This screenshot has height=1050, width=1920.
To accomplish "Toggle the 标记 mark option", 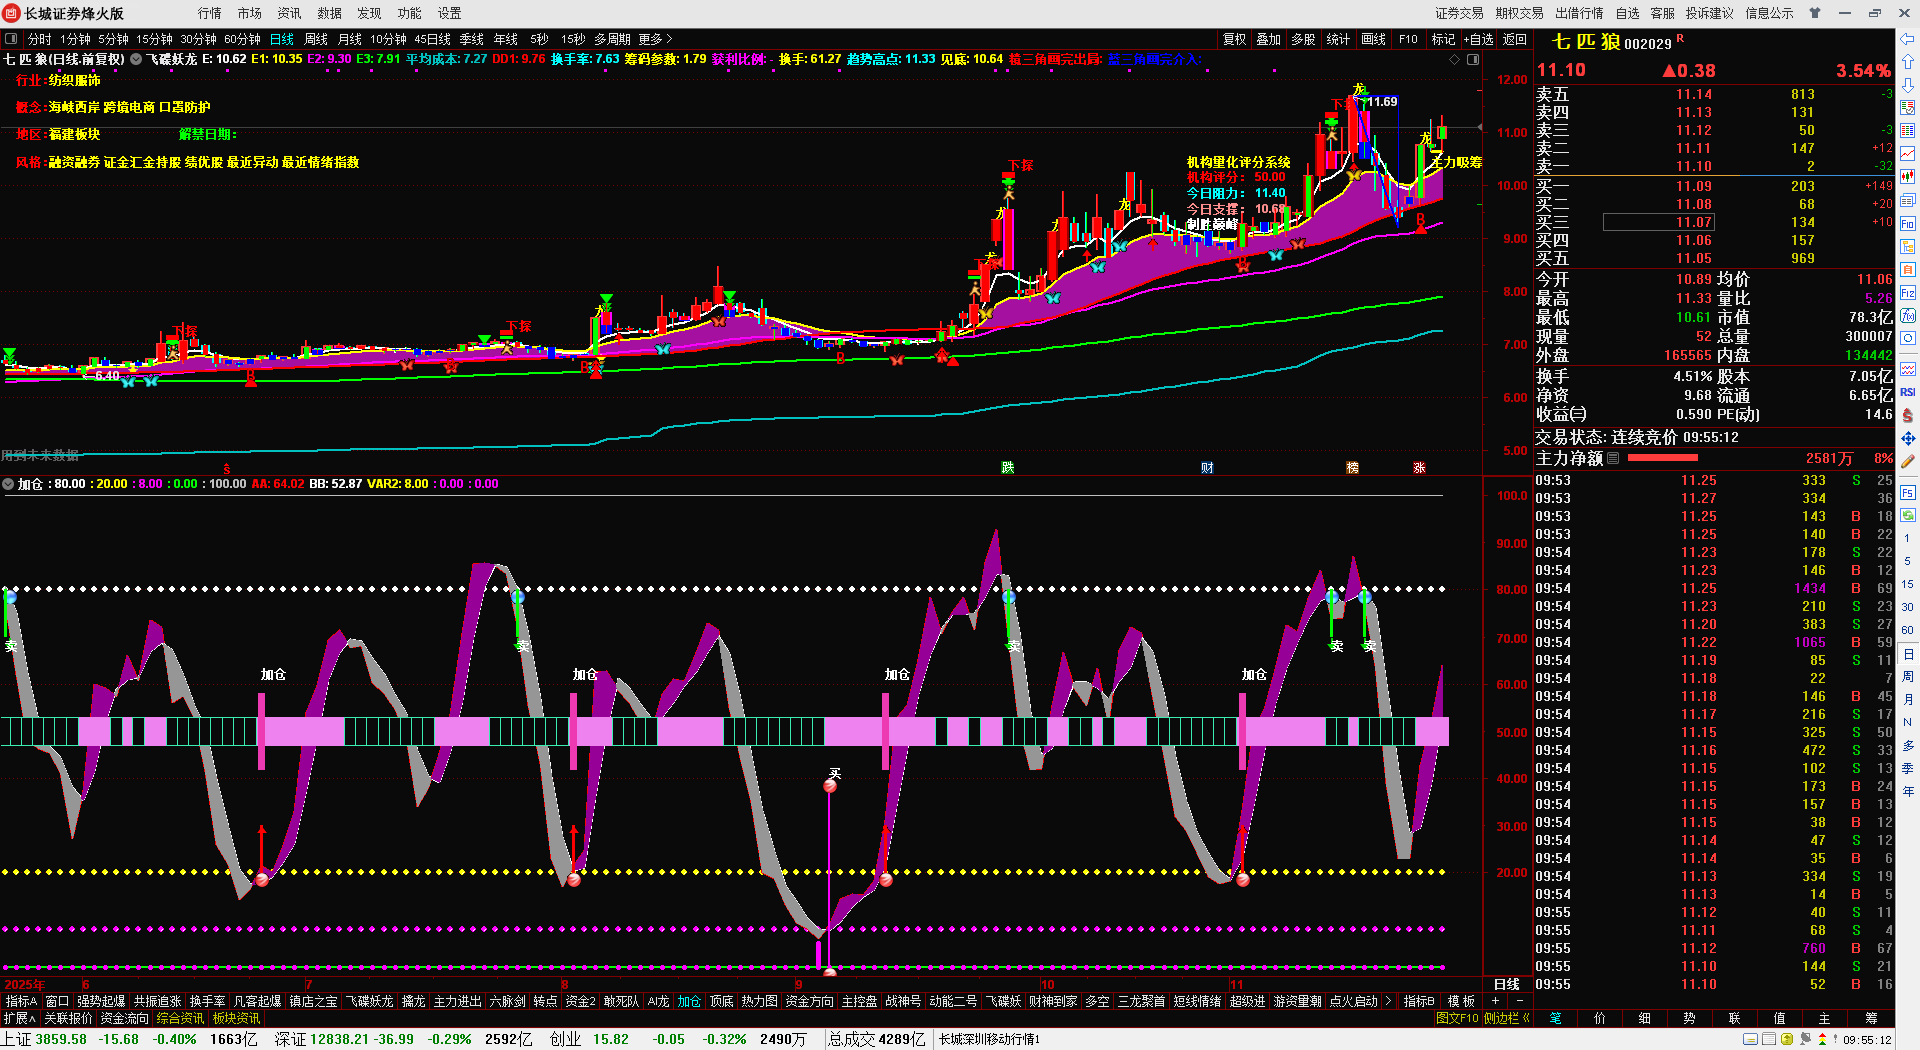I will (1443, 39).
